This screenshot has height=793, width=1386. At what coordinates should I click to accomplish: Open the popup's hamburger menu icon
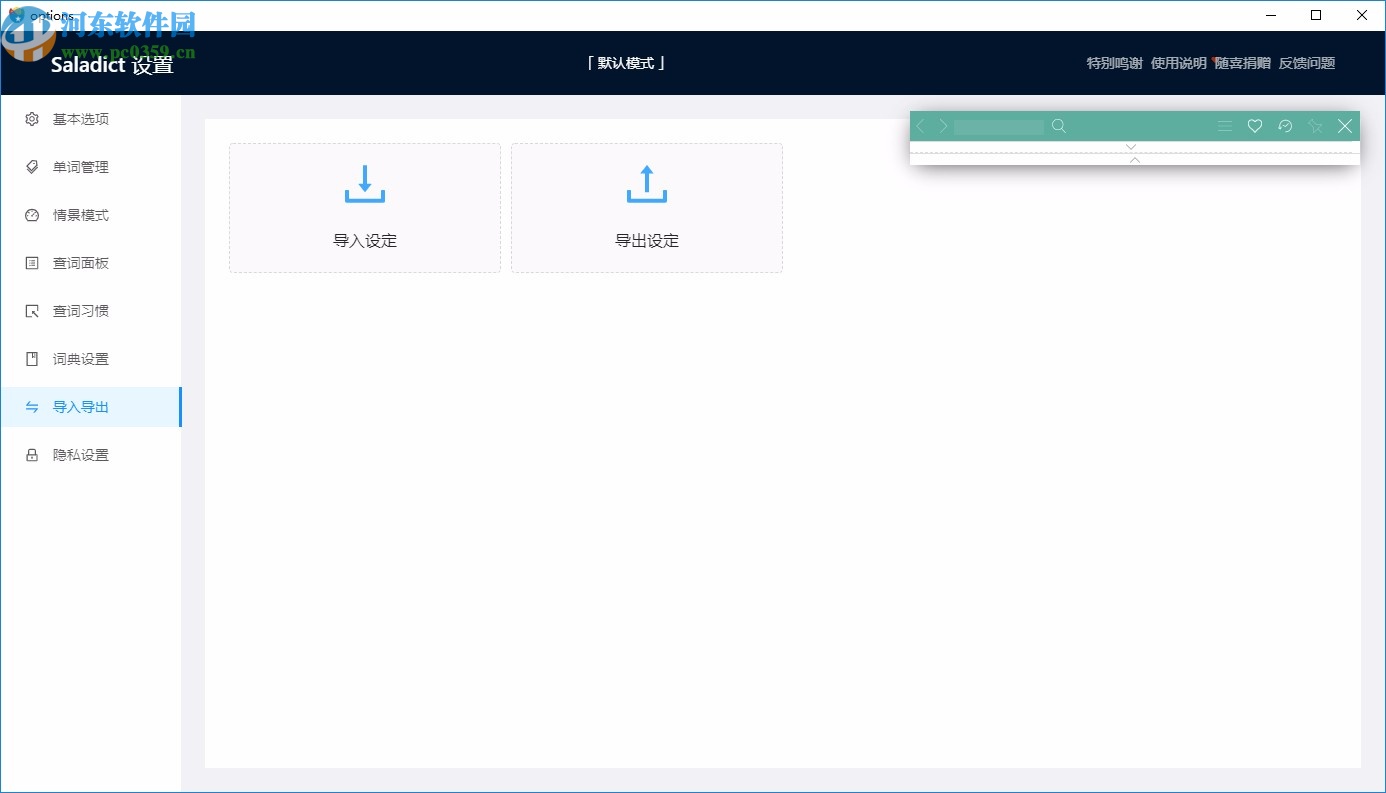coord(1225,126)
